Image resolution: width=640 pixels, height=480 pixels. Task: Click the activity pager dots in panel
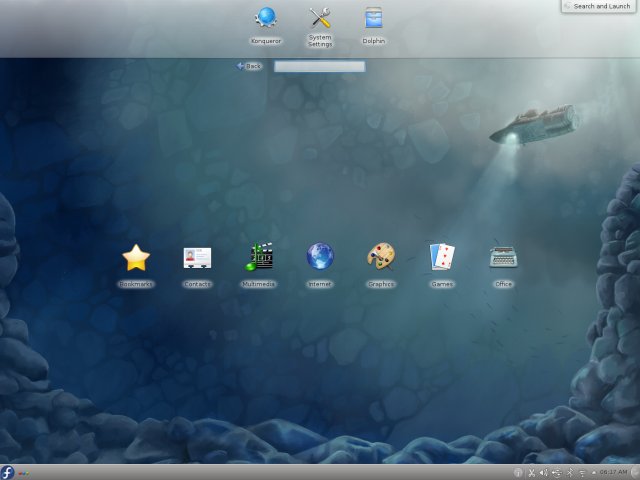tap(24, 472)
